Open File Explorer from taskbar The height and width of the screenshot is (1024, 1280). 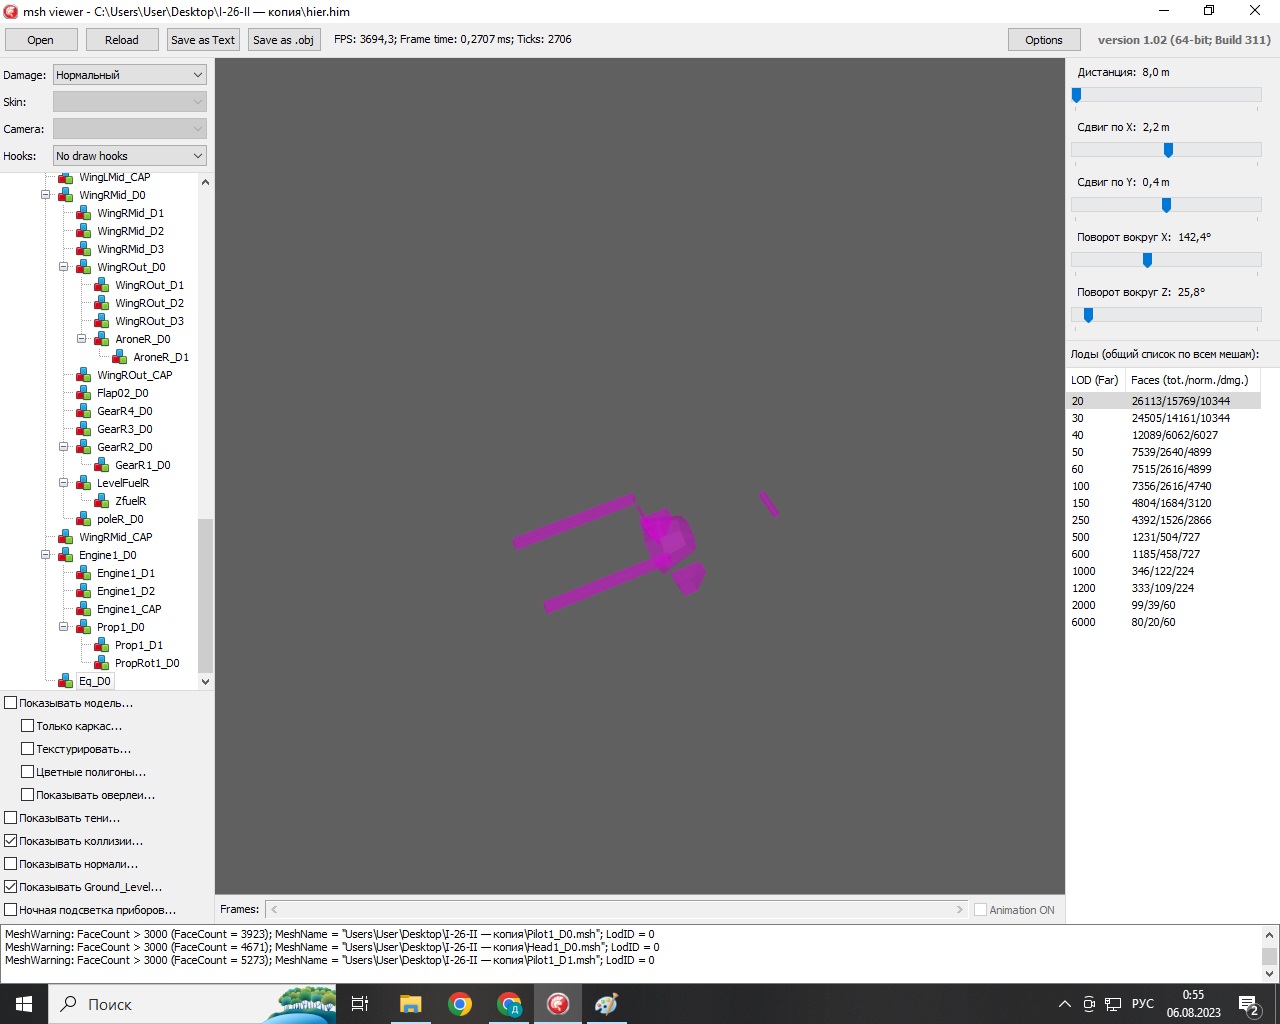pos(411,1004)
